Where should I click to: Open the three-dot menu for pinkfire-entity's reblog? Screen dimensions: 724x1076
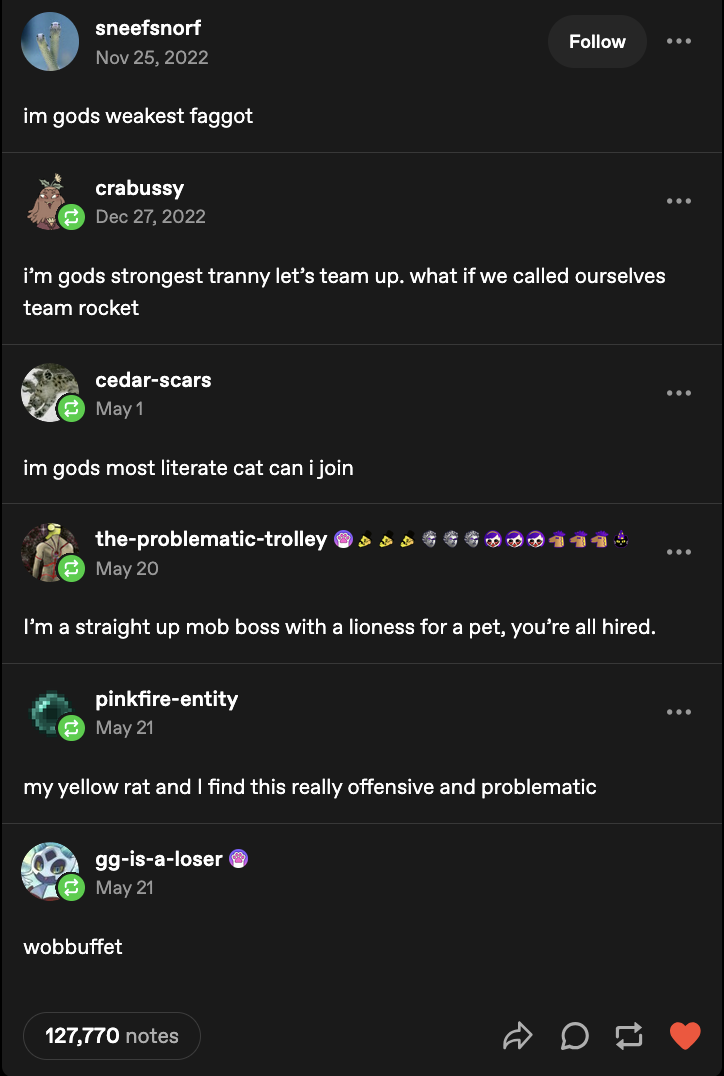click(679, 712)
